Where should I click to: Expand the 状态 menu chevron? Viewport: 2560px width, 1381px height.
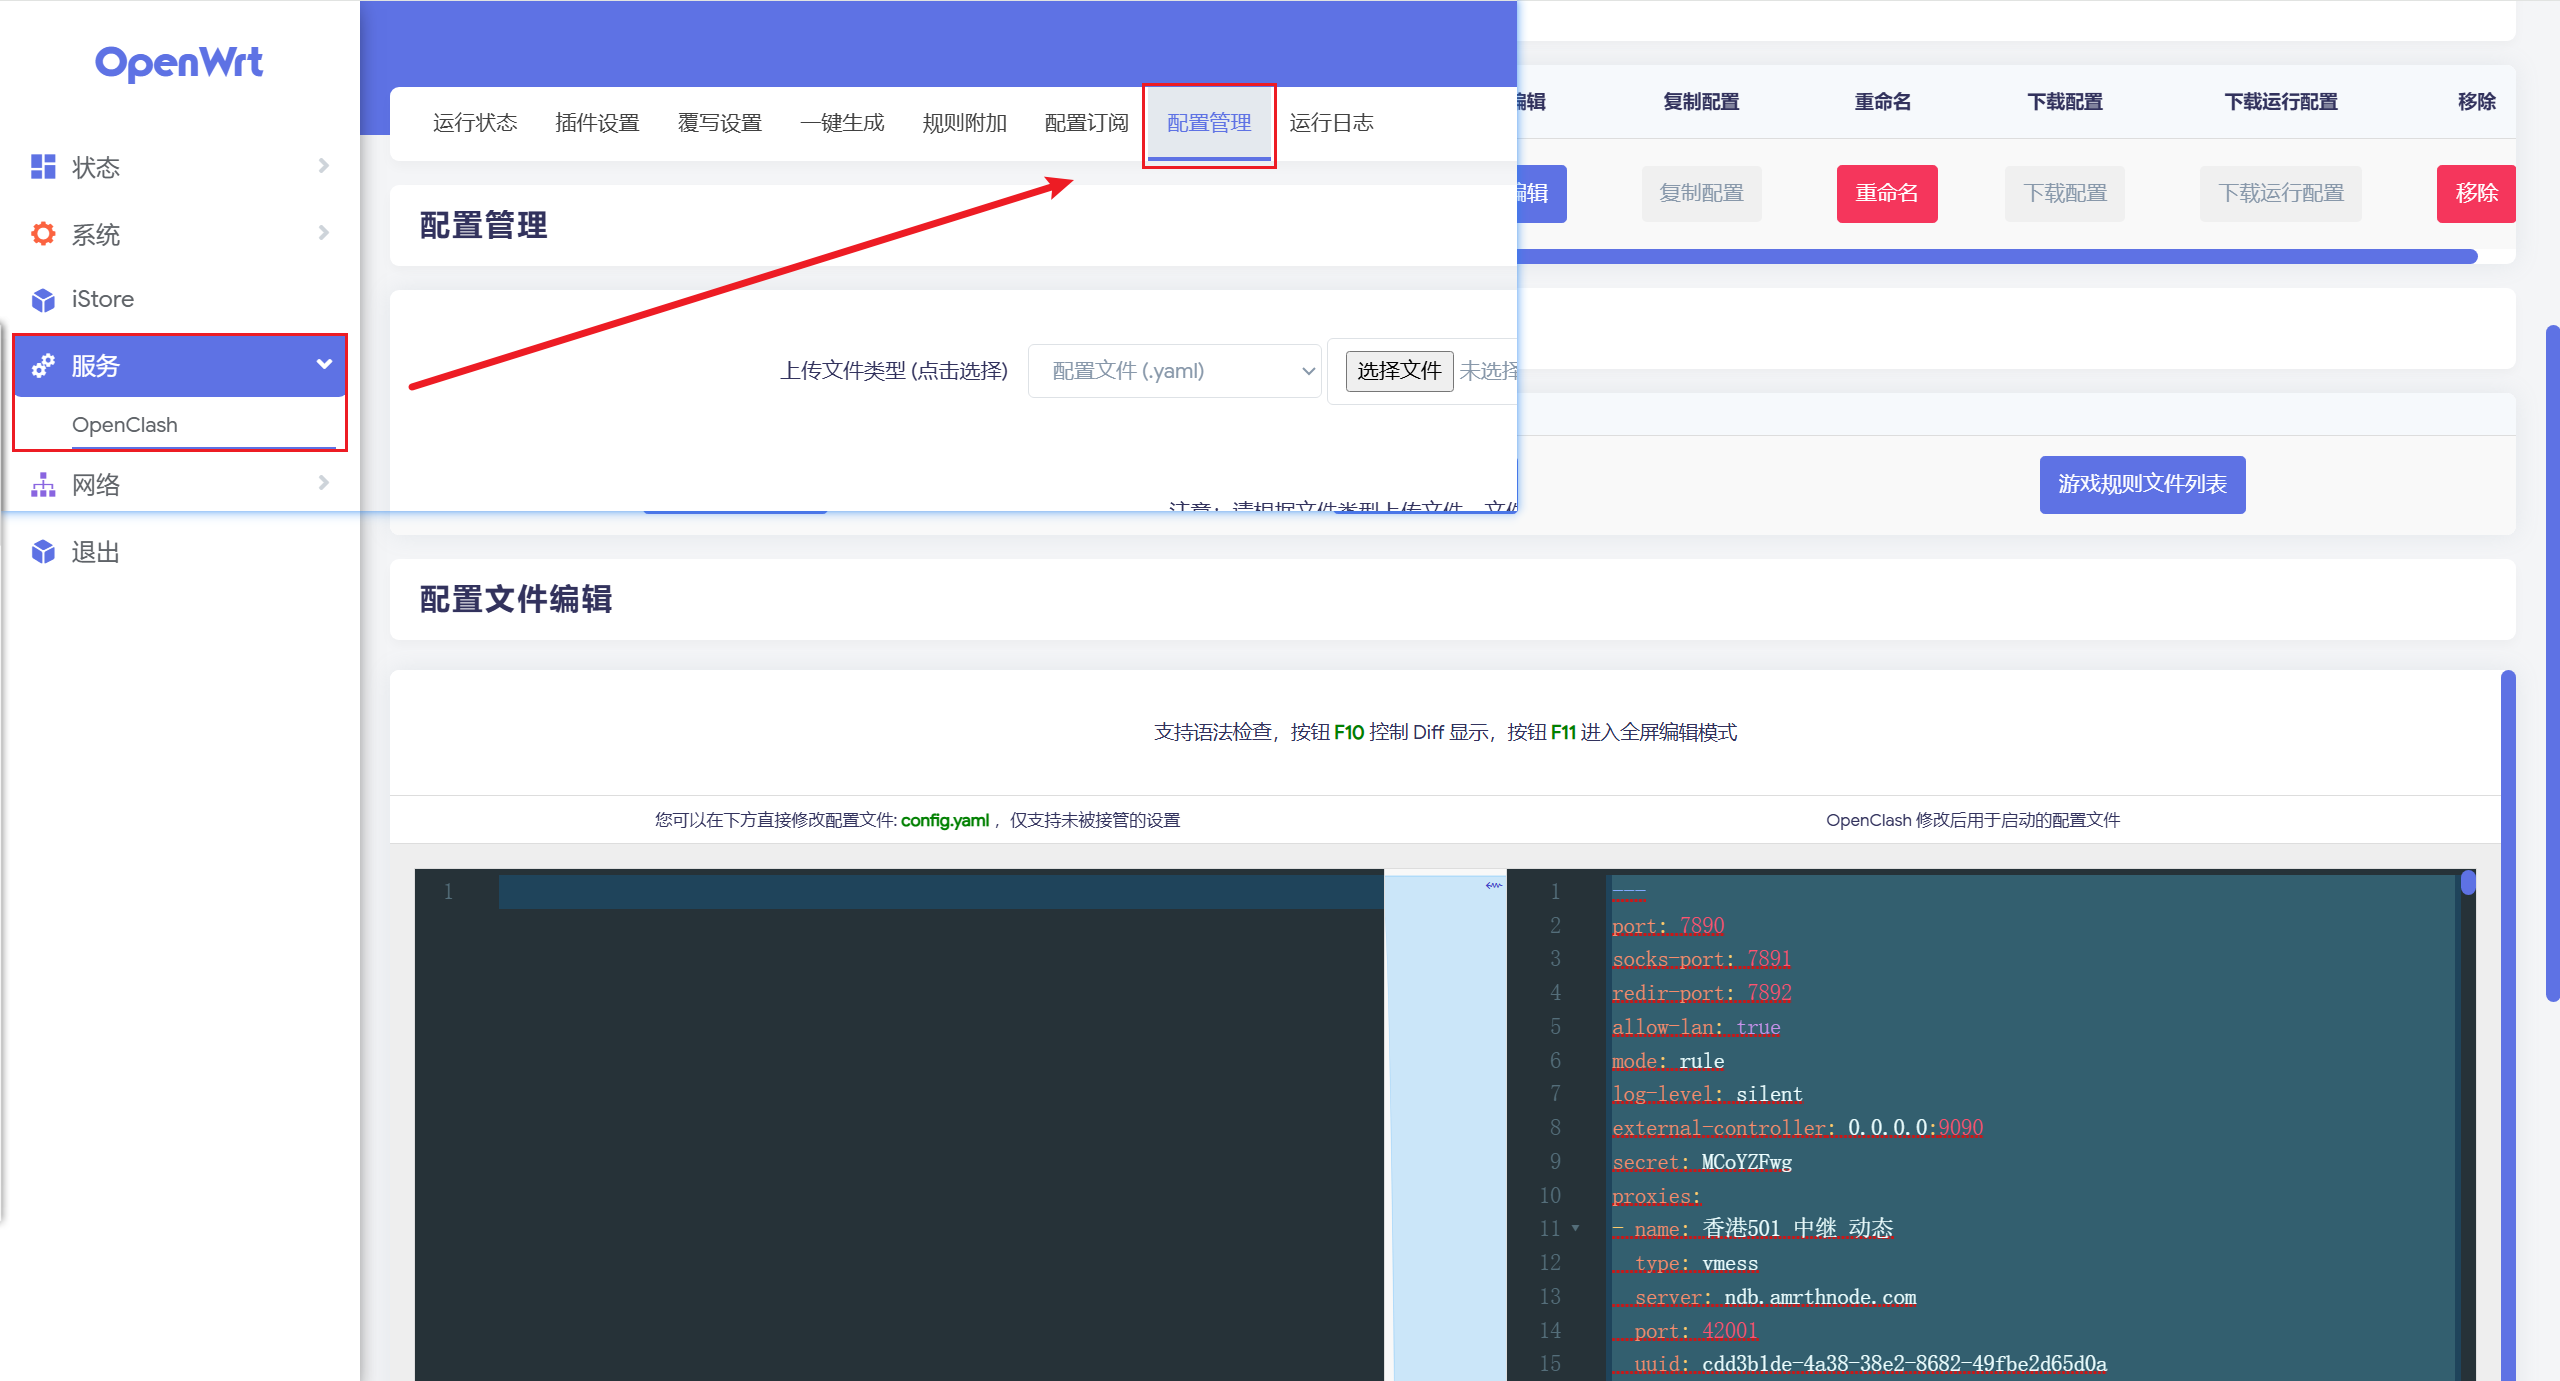323,166
